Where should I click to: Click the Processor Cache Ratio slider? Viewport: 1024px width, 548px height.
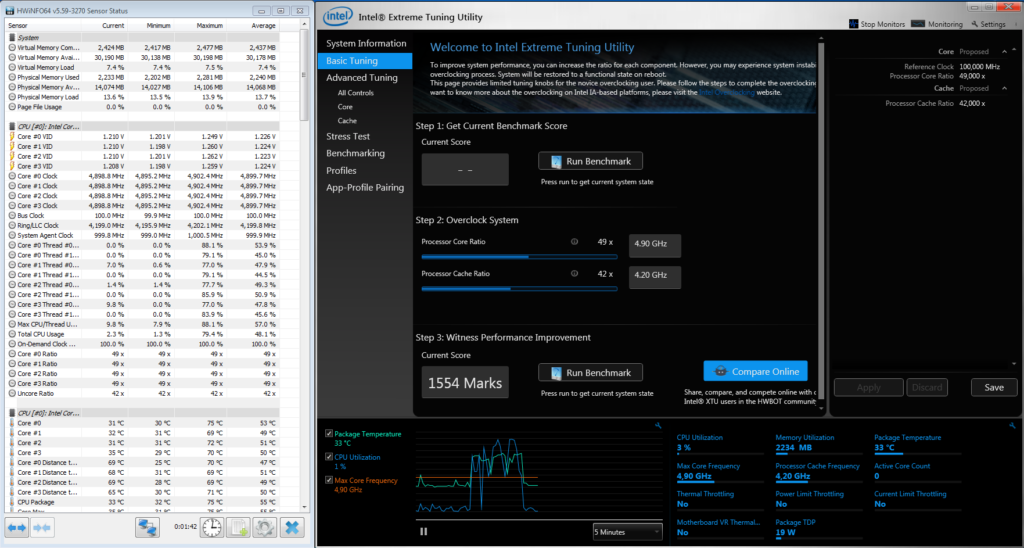[519, 288]
